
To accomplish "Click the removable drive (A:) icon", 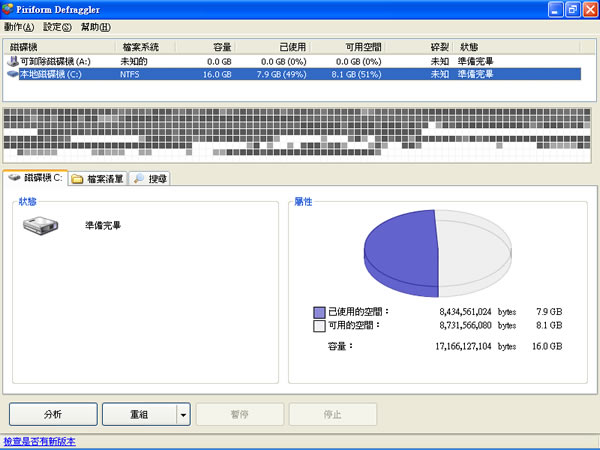I will (12, 61).
